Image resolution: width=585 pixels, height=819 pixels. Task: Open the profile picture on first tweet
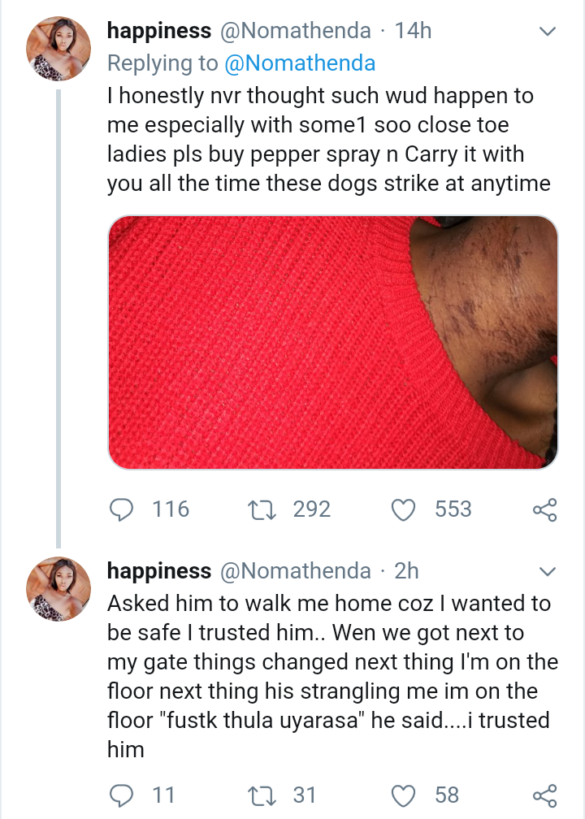point(58,49)
